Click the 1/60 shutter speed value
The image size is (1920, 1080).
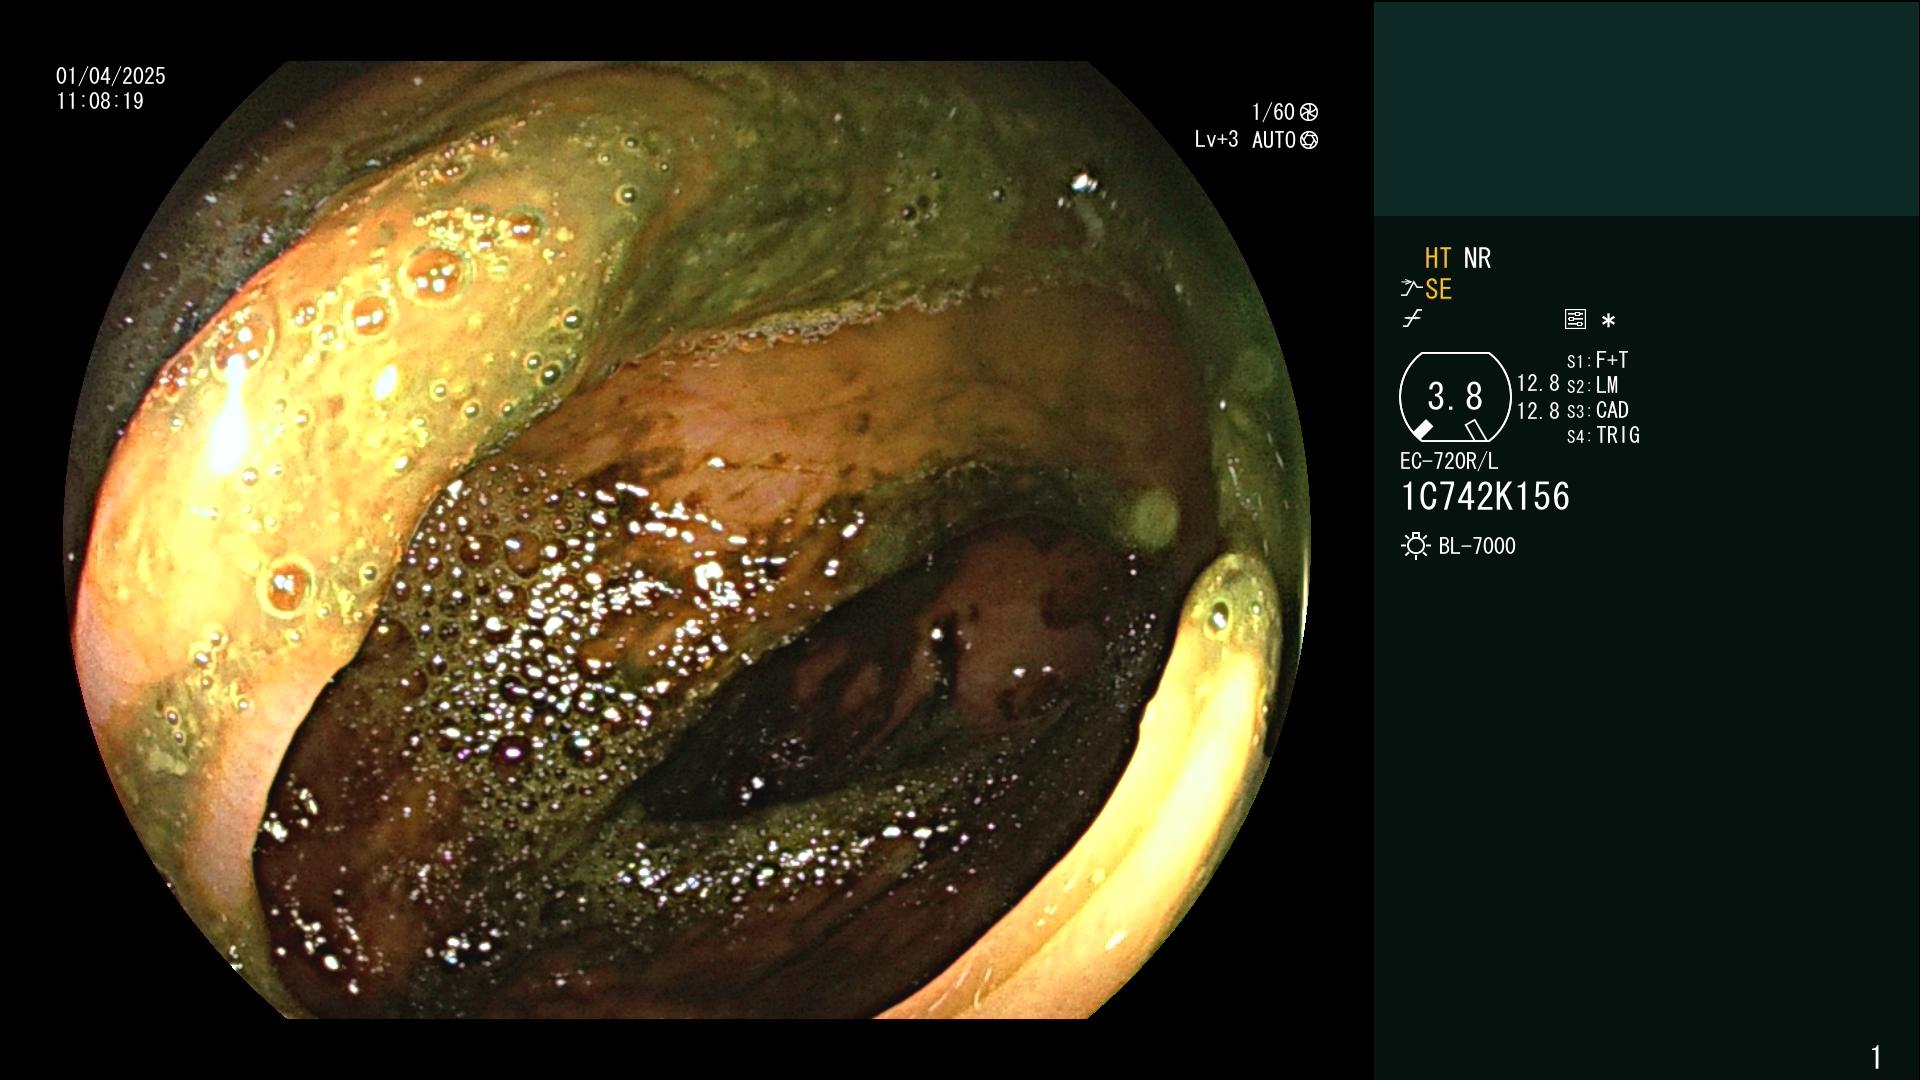coord(1273,112)
